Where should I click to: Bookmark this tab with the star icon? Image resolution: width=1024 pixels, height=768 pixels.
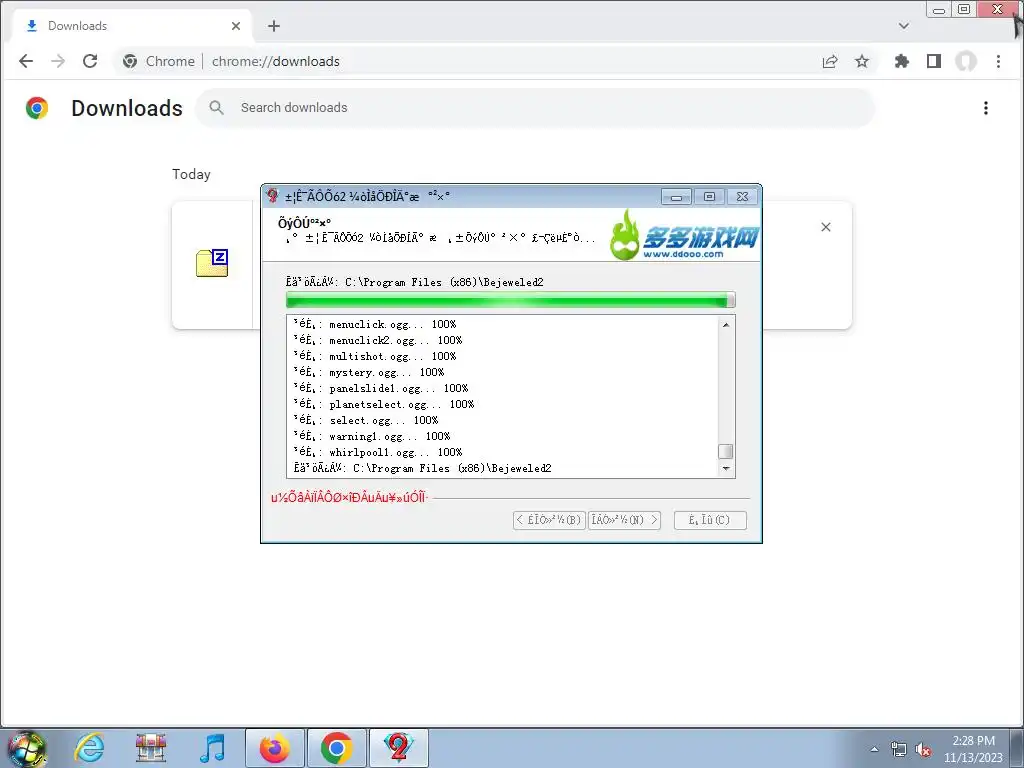862,61
